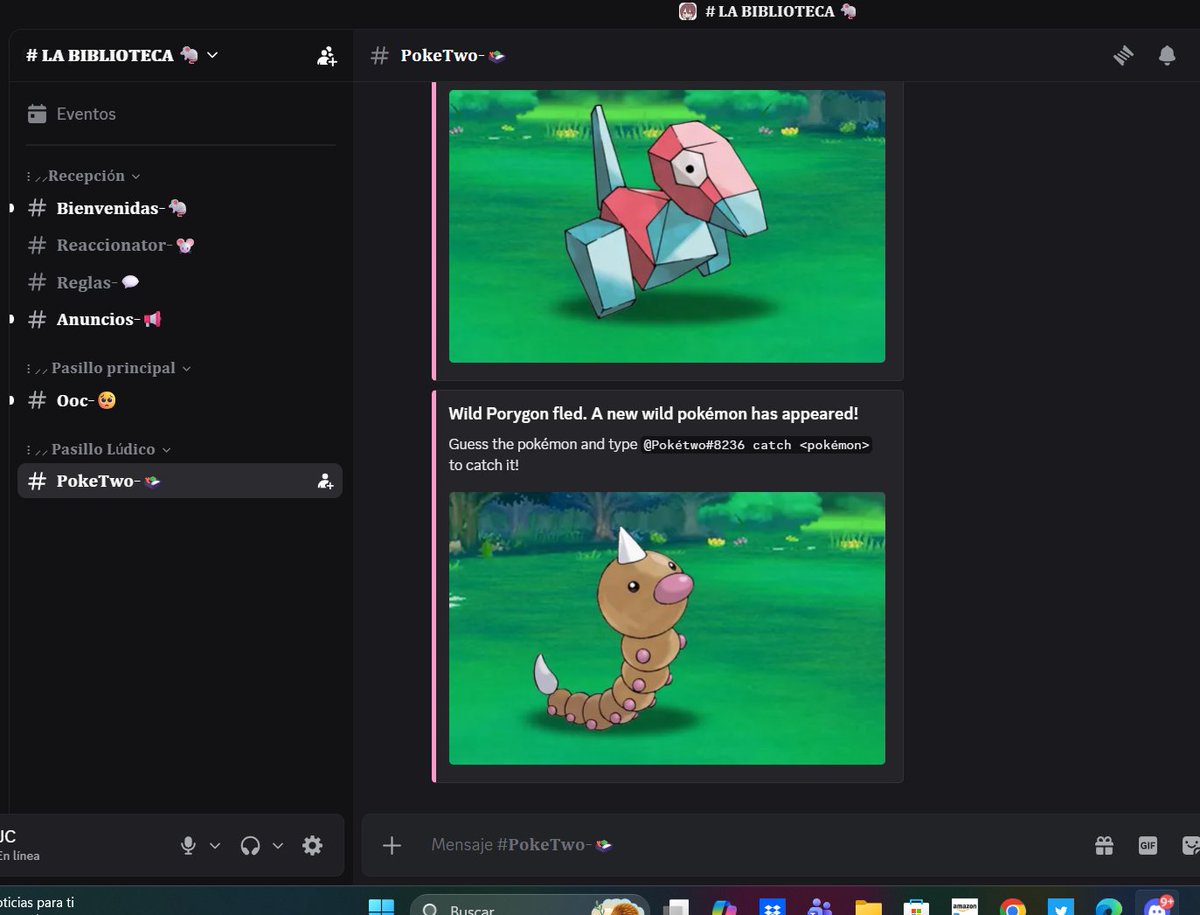Screen dimensions: 1200x915
Task: Click the @Pokétwo#8236 catch command text
Action: pos(757,445)
